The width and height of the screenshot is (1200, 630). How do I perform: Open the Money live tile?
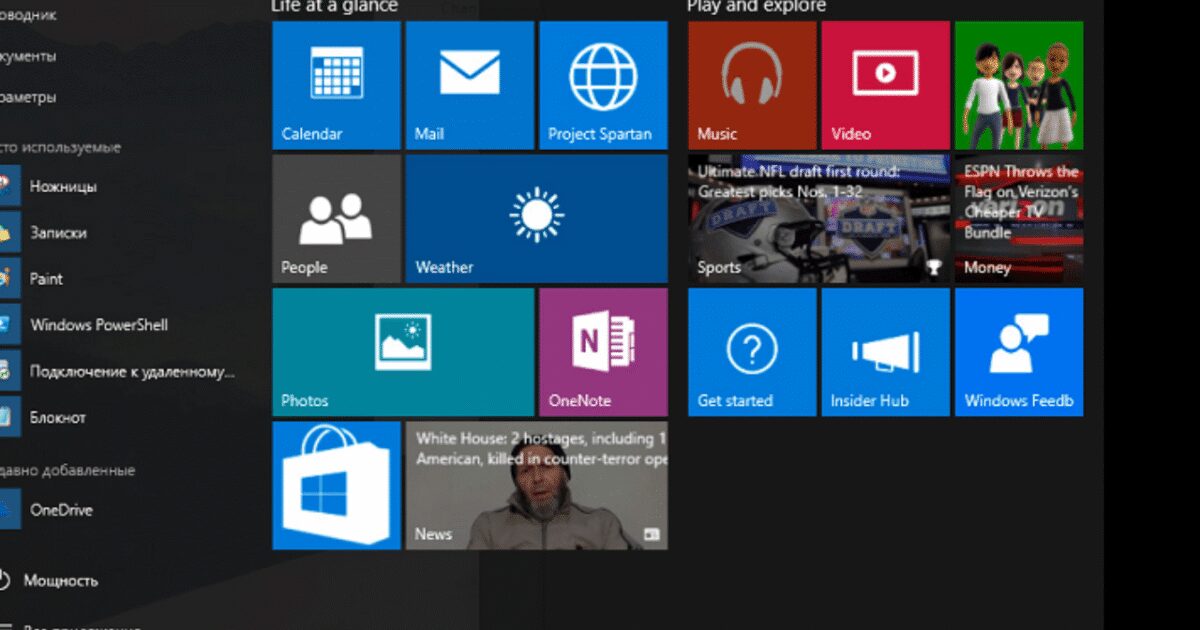1019,219
